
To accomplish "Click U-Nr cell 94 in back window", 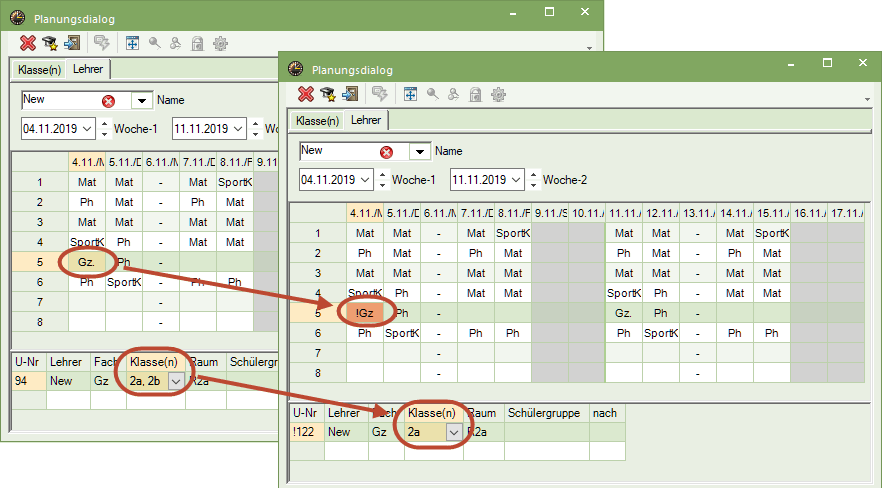I will coord(29,381).
